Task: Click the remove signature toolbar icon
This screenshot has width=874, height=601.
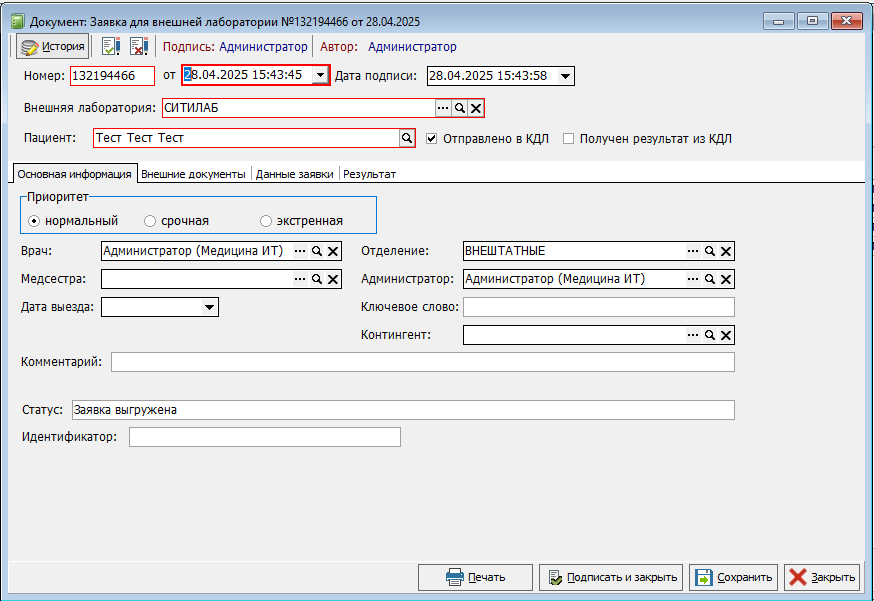Action: click(138, 46)
